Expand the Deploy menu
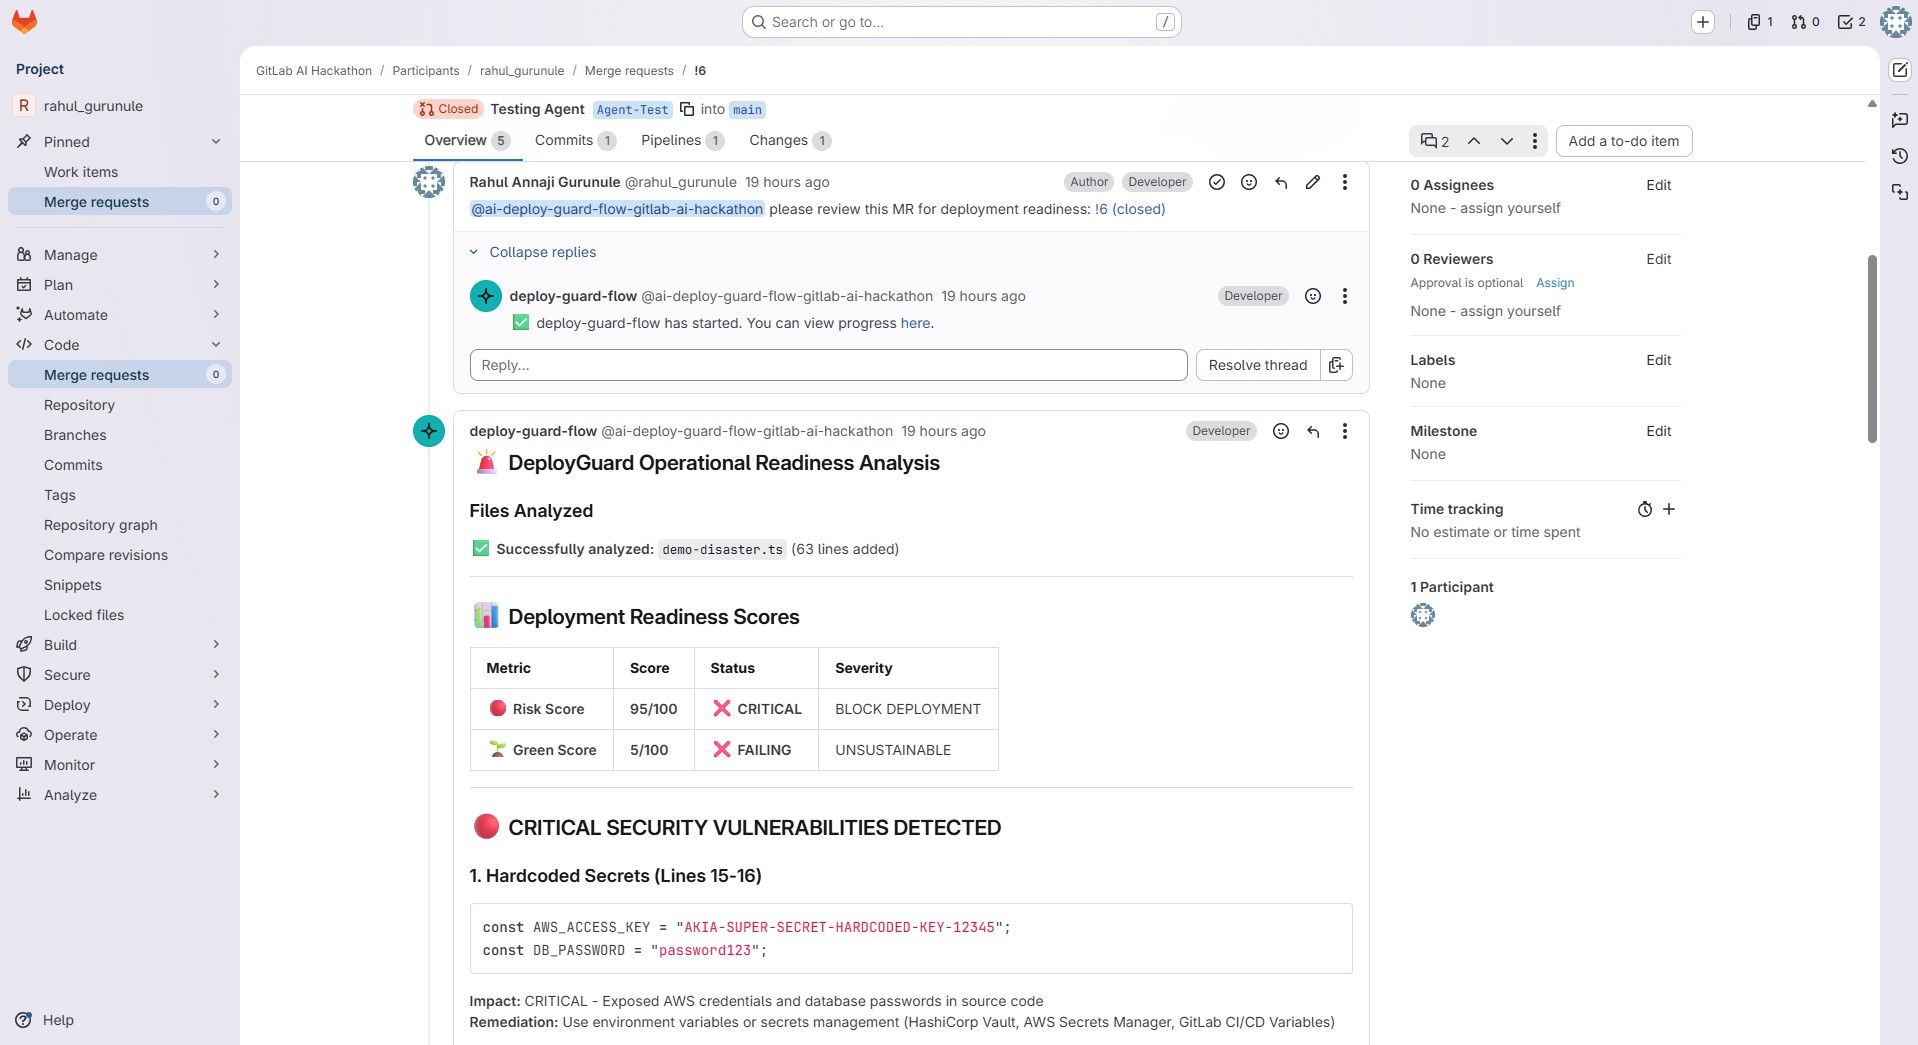 click(120, 705)
